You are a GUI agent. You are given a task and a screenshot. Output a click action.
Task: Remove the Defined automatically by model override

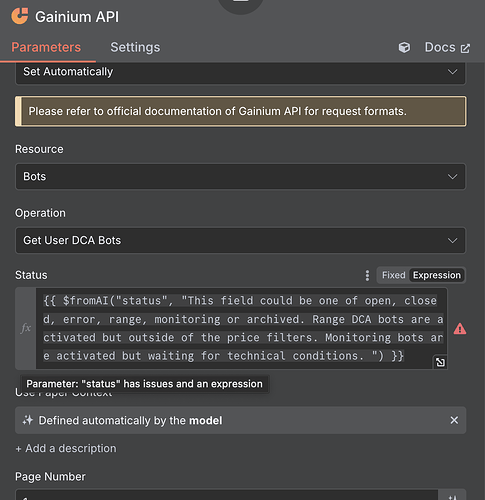454,420
